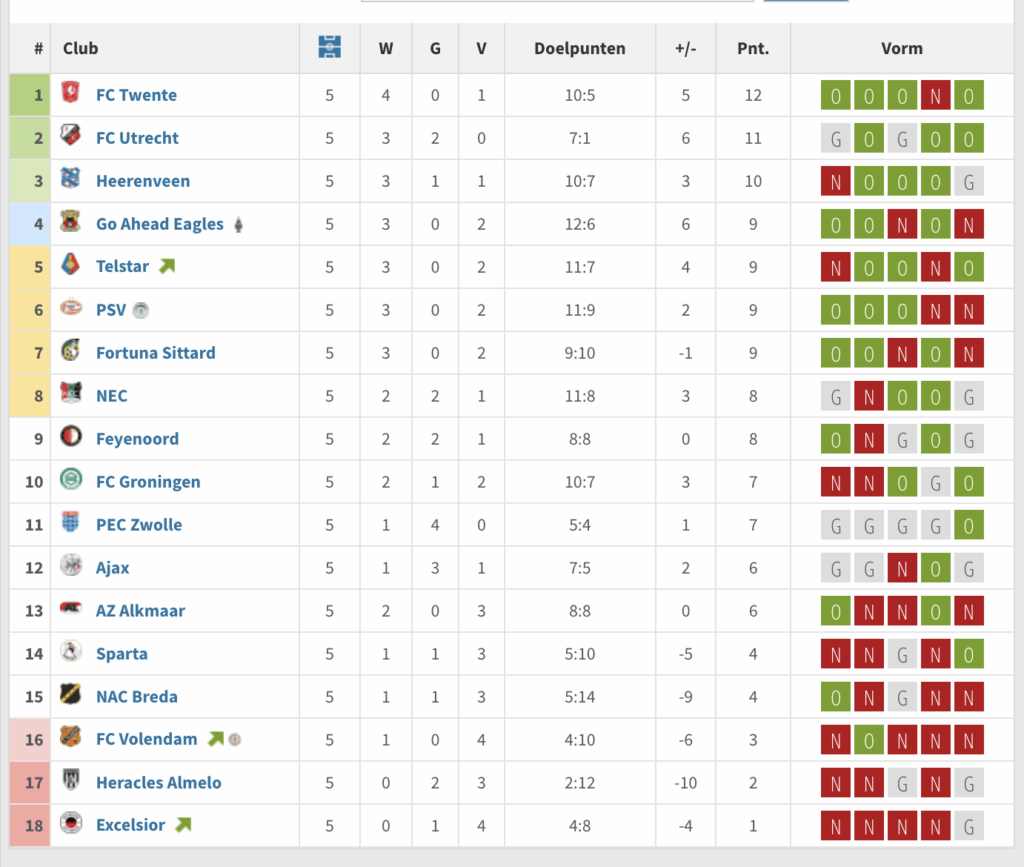Open the Fortuna Sittard team link
This screenshot has width=1024, height=867.
click(155, 352)
